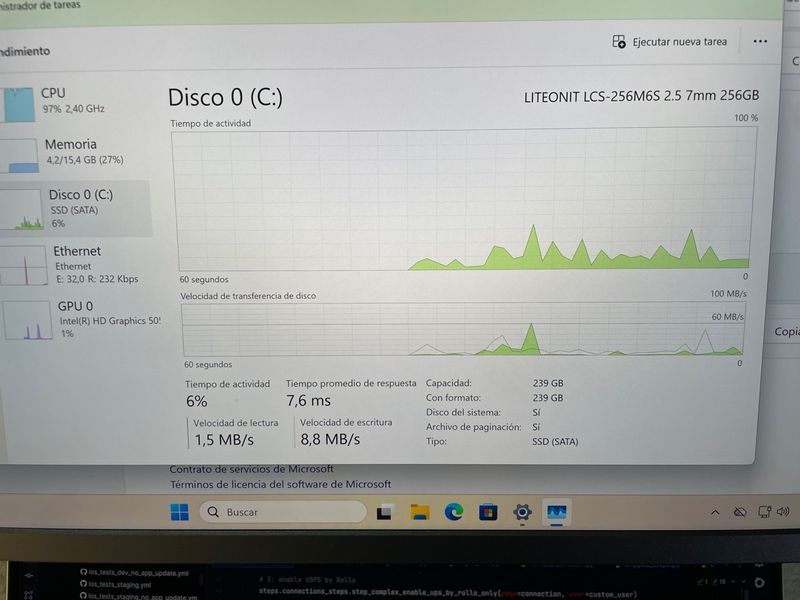The width and height of the screenshot is (800, 600).
Task: Click the 97% 2,40 GHz CPU reading
Action: (73, 109)
